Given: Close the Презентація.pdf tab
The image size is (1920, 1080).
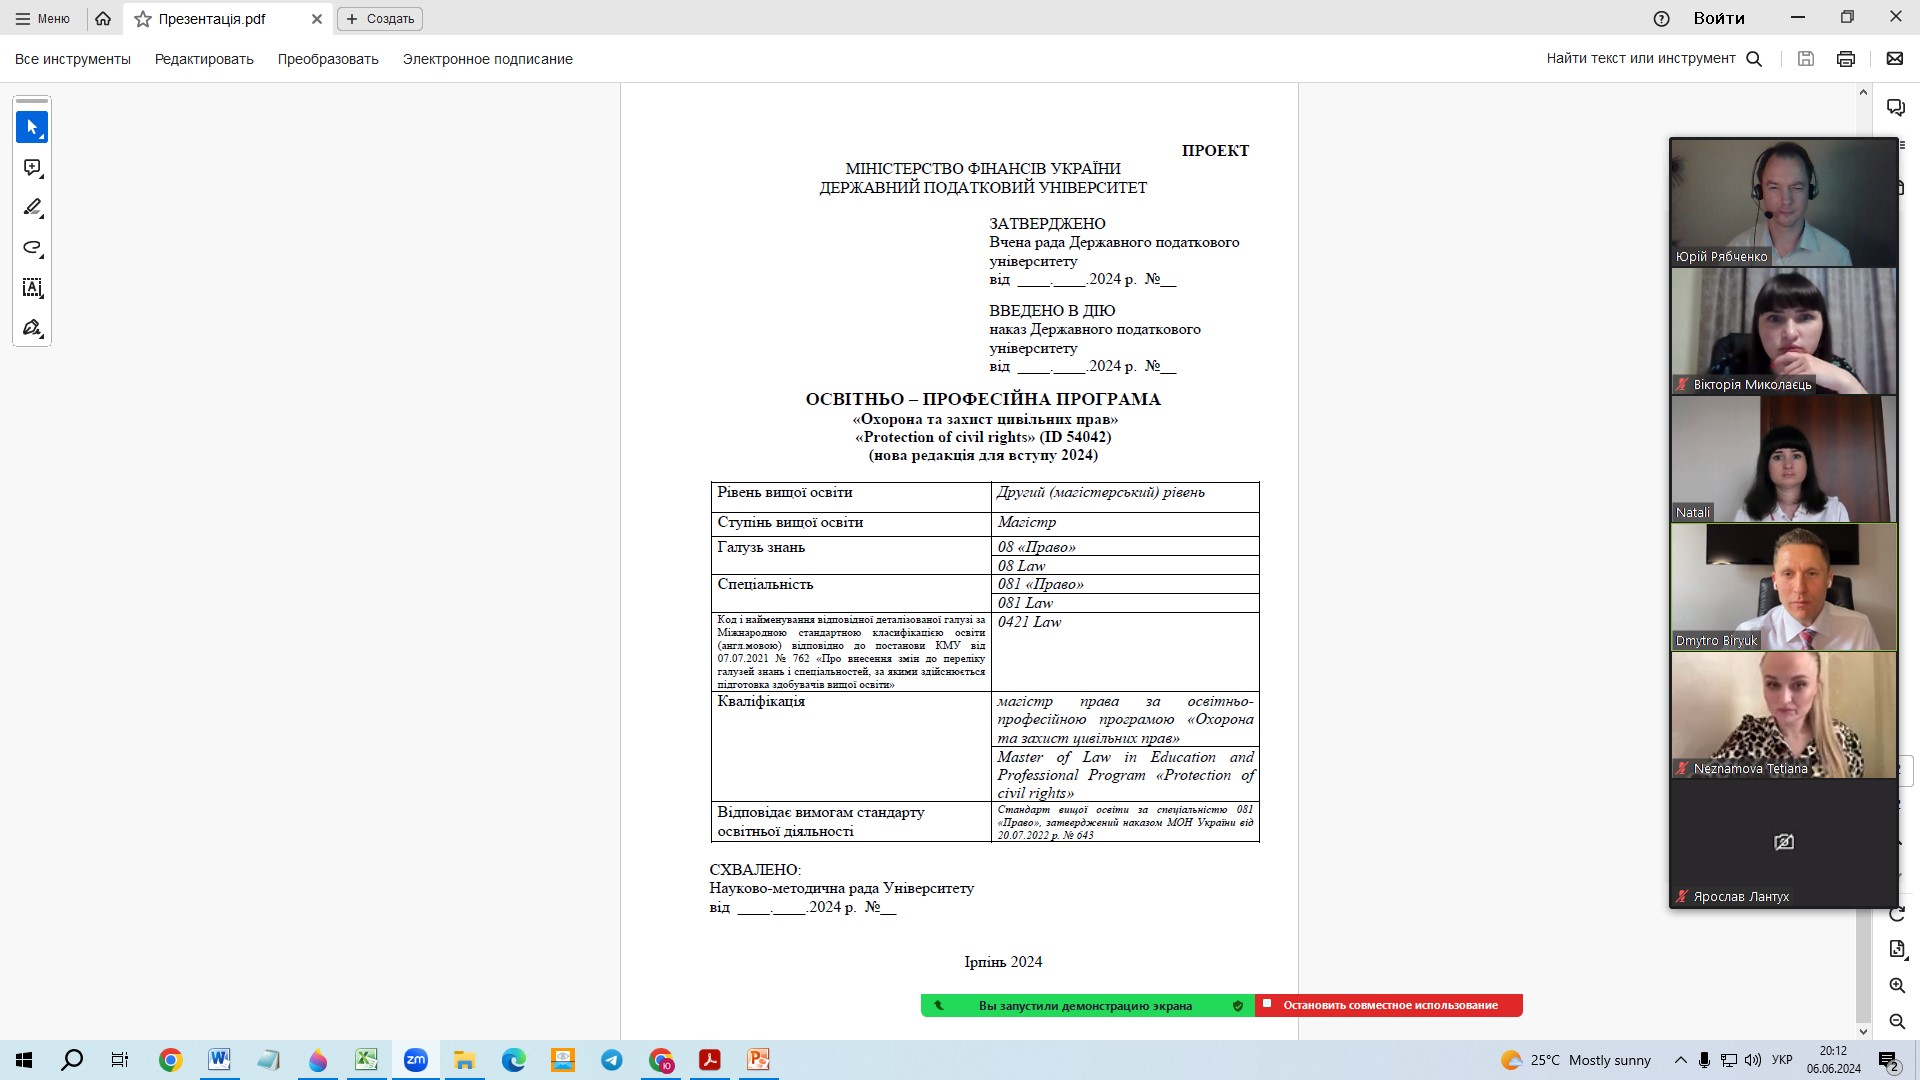Looking at the screenshot, I should (316, 19).
